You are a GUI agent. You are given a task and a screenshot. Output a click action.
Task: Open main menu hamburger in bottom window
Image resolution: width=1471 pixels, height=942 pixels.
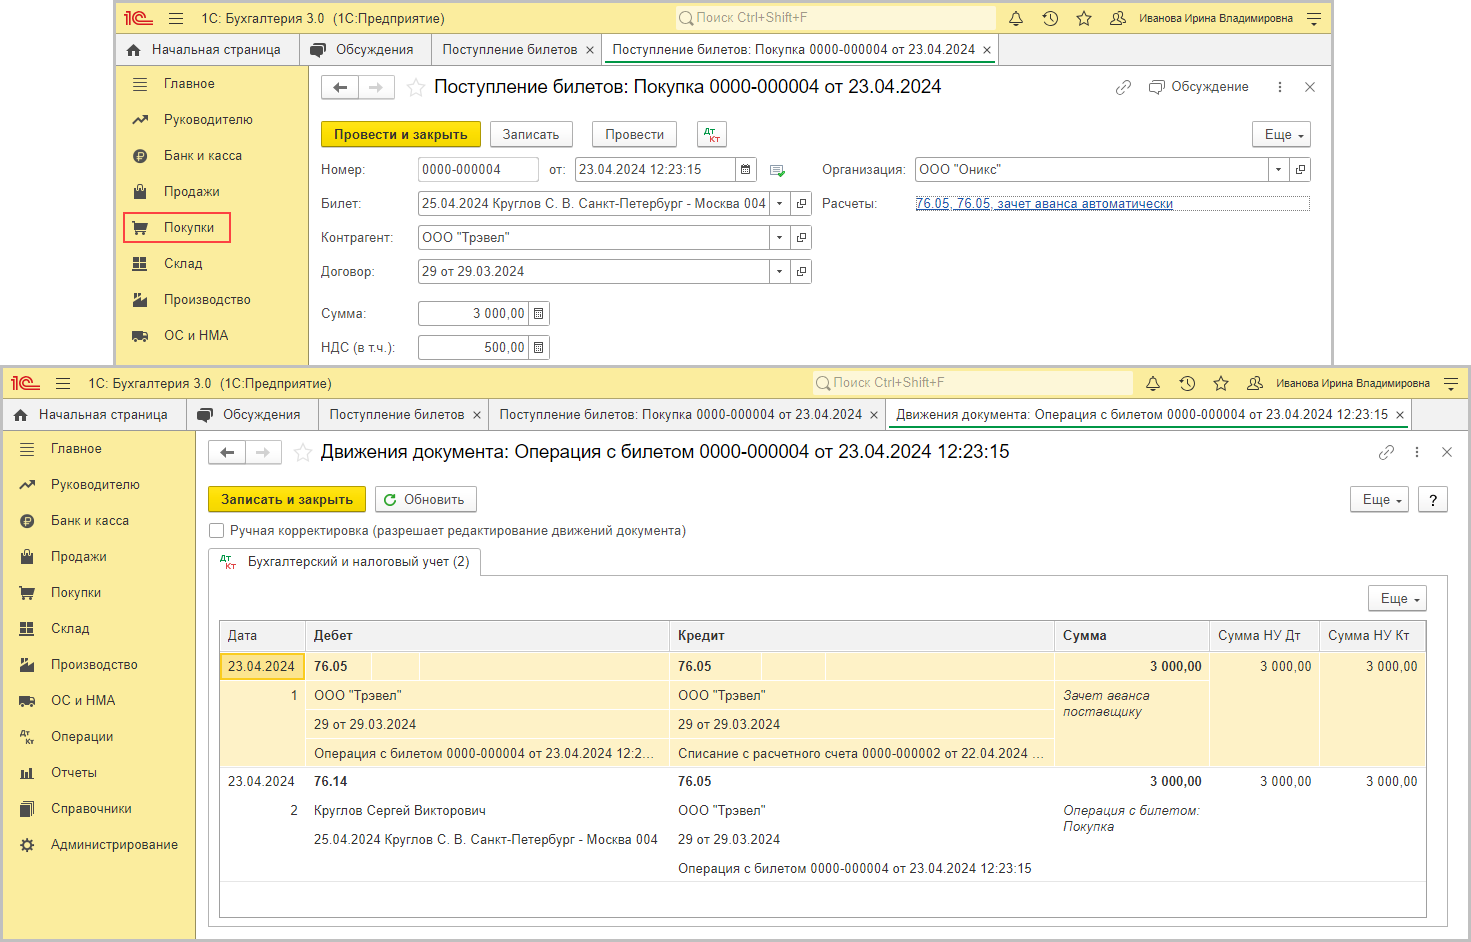(x=63, y=383)
